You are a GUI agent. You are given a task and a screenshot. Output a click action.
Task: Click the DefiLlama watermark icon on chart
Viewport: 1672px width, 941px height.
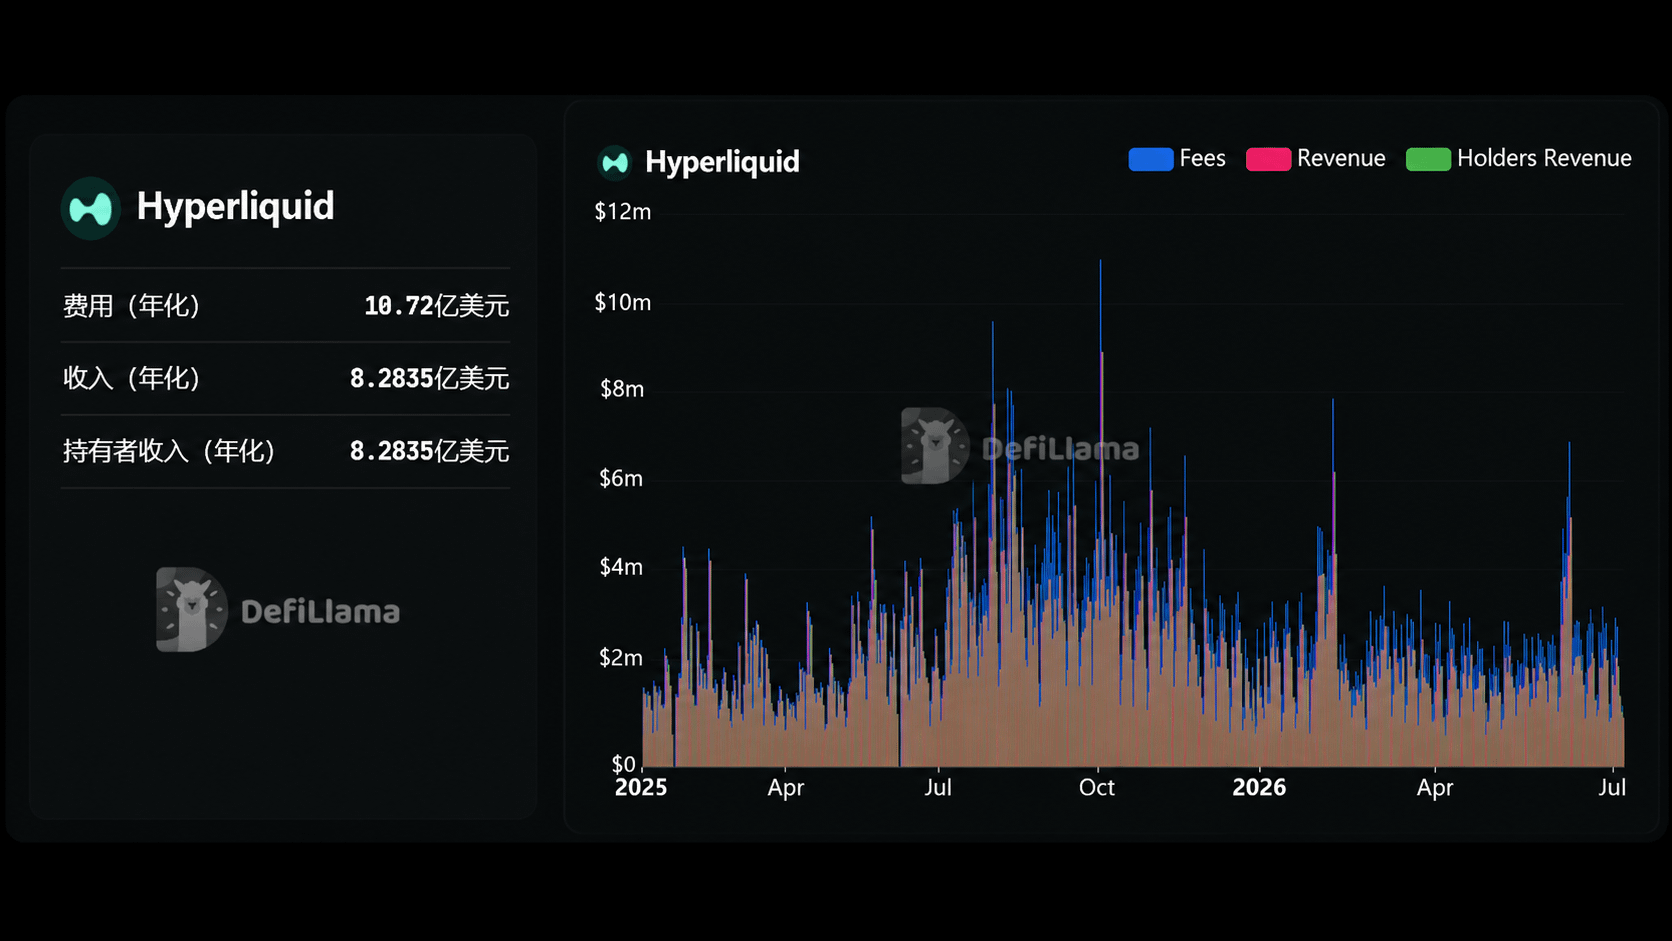(935, 446)
